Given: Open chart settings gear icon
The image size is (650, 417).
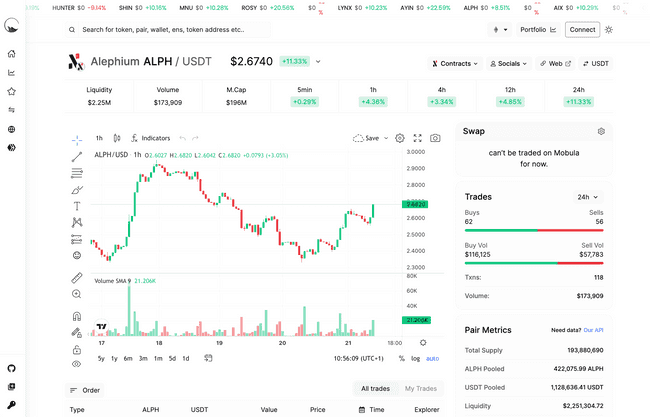Looking at the screenshot, I should [x=400, y=138].
